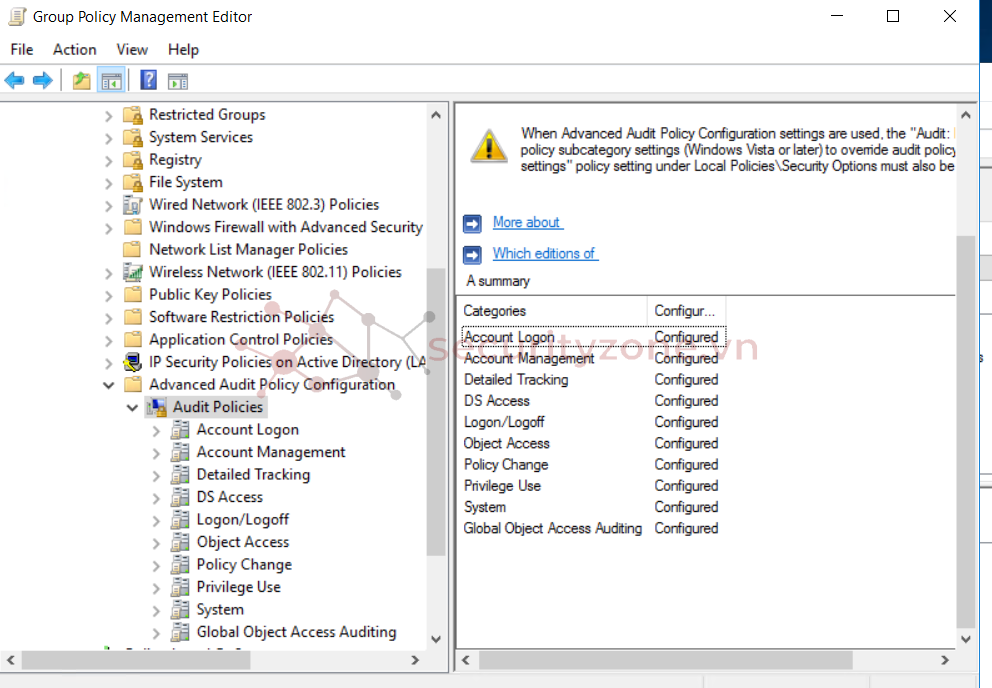Click the Wired Network (IEEE 802.3) Policies icon
Screen dimensions: 992x688
[x=132, y=204]
